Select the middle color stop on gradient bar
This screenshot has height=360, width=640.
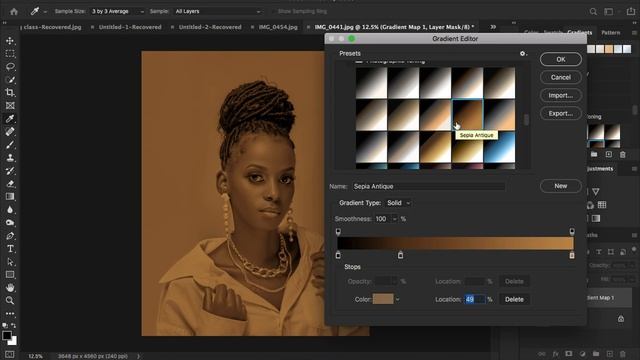pyautogui.click(x=400, y=256)
